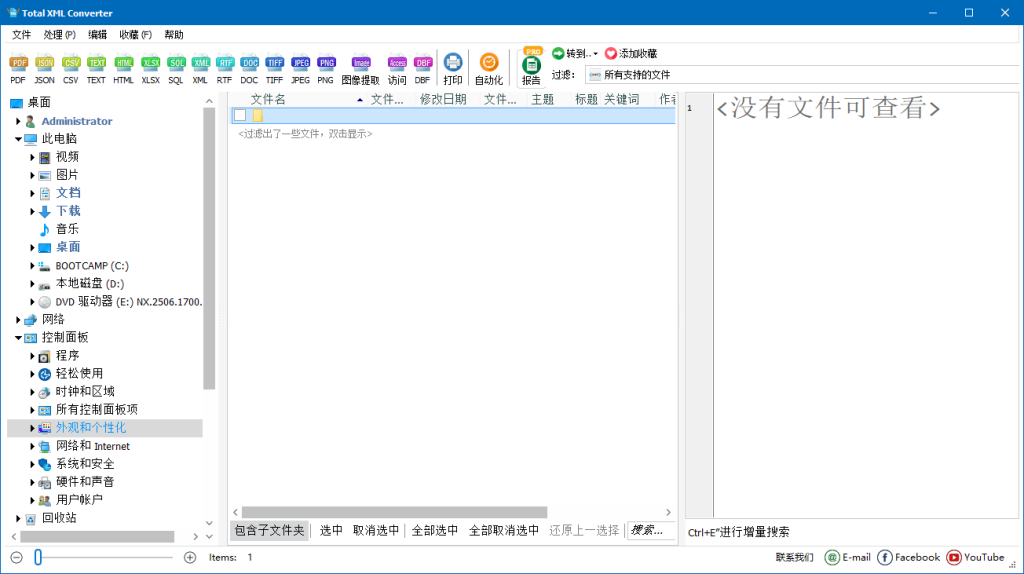The image size is (1024, 574).
Task: Open the 帮助 menu
Action: (x=174, y=35)
